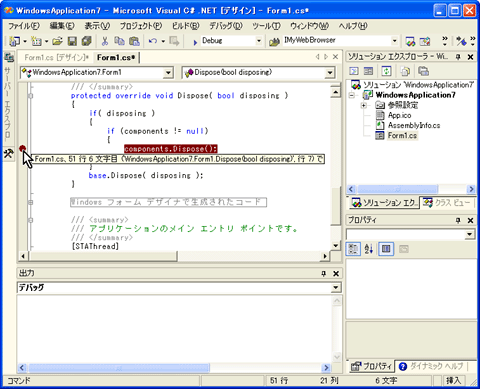
Task: Open the ツール(T) menu
Action: tap(266, 26)
